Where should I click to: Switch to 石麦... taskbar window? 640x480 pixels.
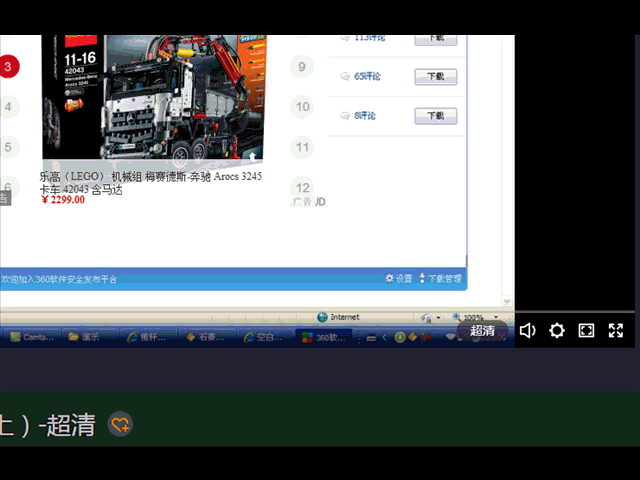(205, 337)
